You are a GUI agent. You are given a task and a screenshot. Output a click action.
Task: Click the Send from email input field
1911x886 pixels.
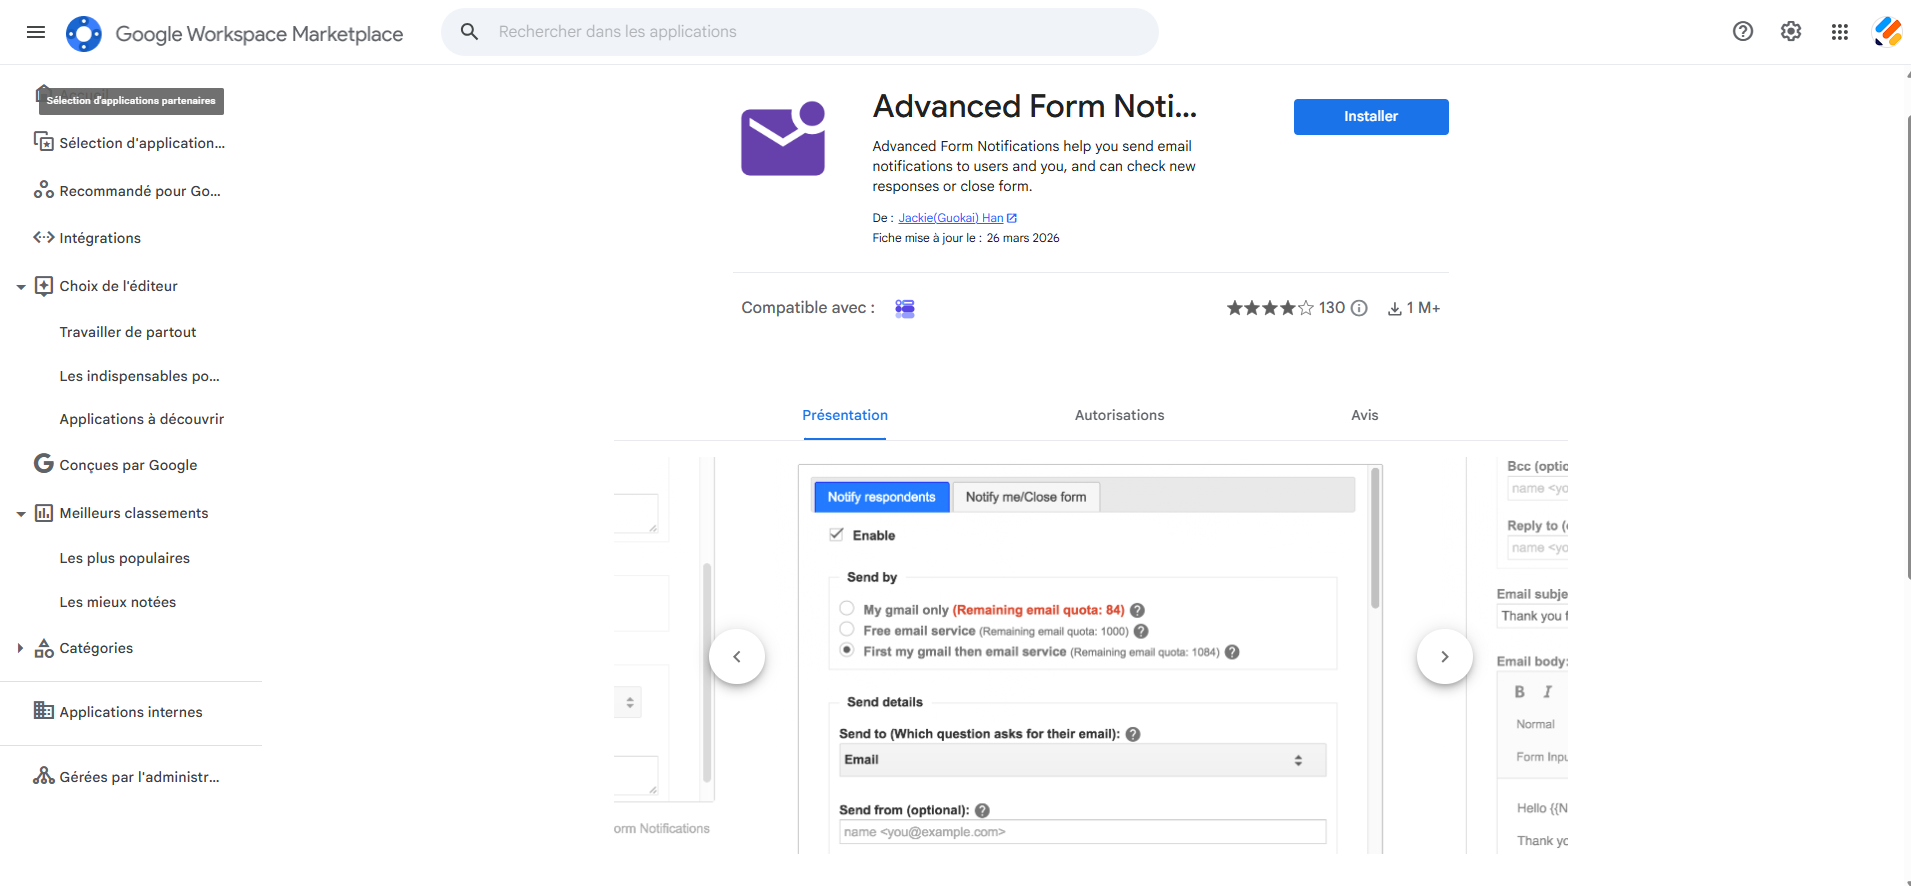1083,832
